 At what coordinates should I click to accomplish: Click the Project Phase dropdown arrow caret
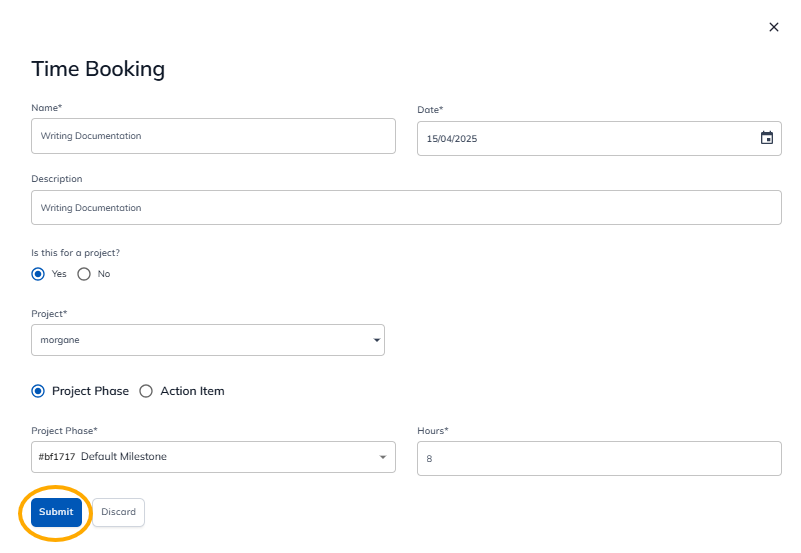pyautogui.click(x=382, y=458)
